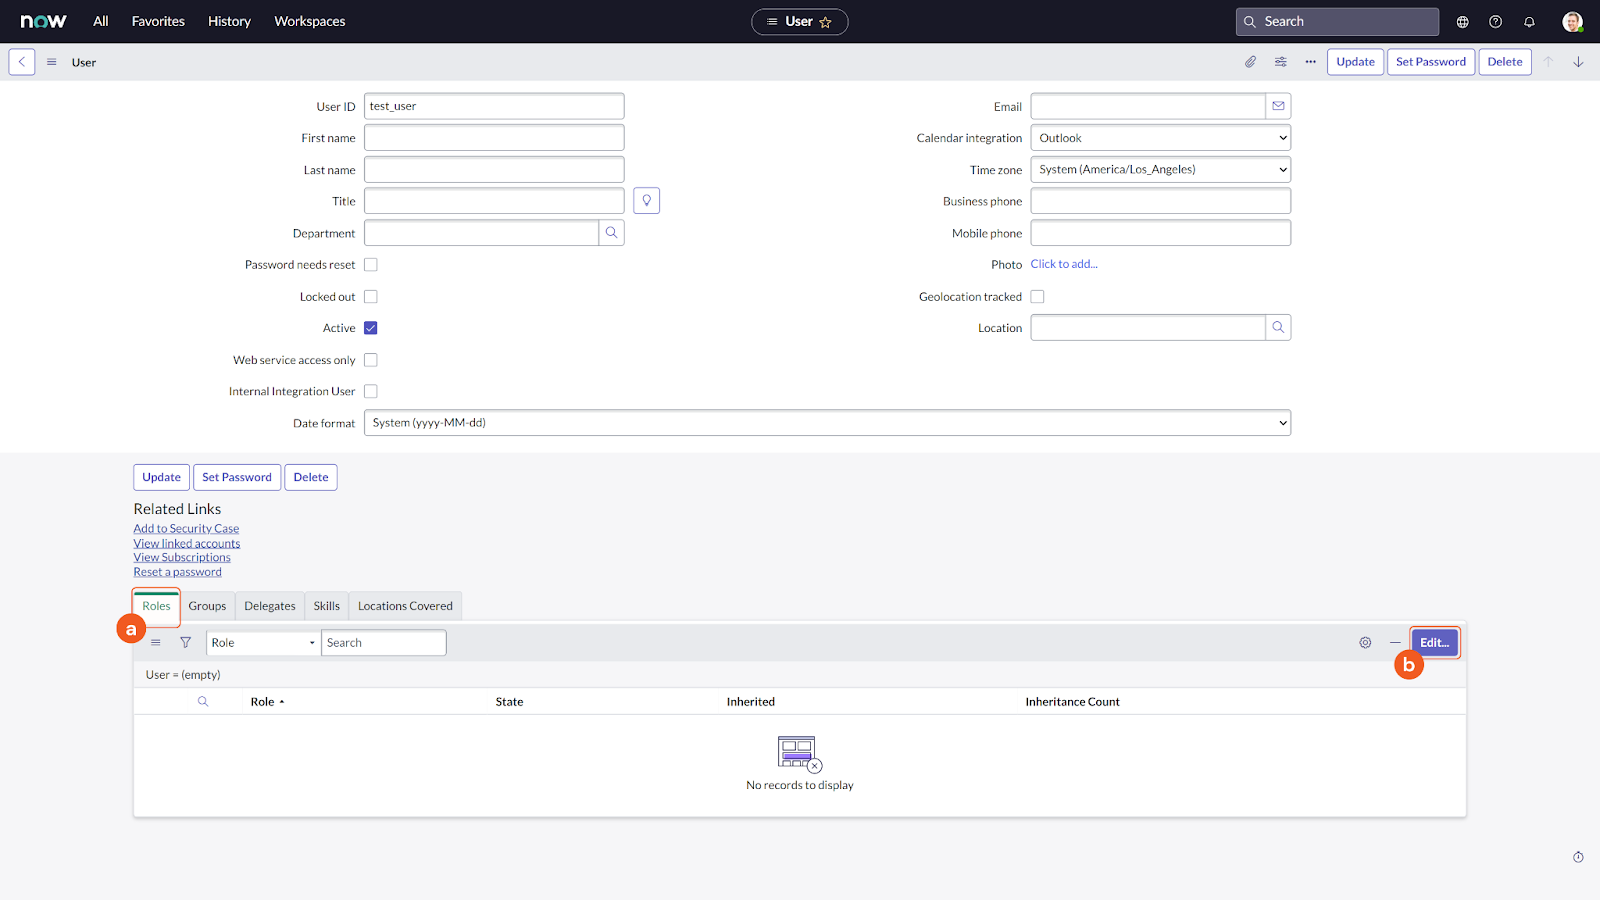
Task: Click the back arrow icon
Action: pyautogui.click(x=22, y=62)
